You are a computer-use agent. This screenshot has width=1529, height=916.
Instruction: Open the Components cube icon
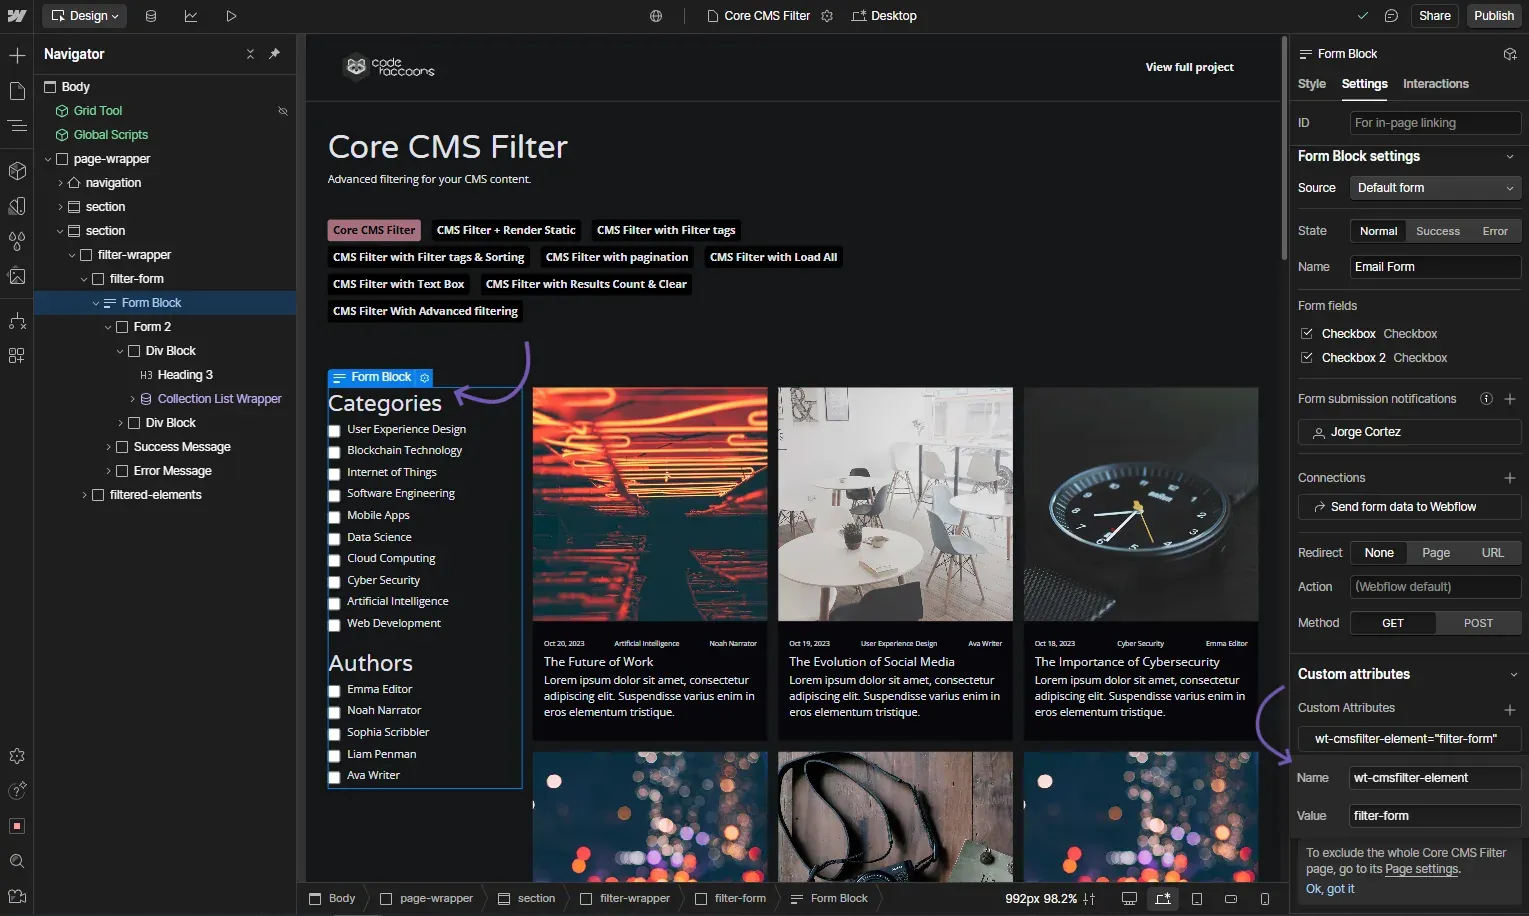[17, 171]
